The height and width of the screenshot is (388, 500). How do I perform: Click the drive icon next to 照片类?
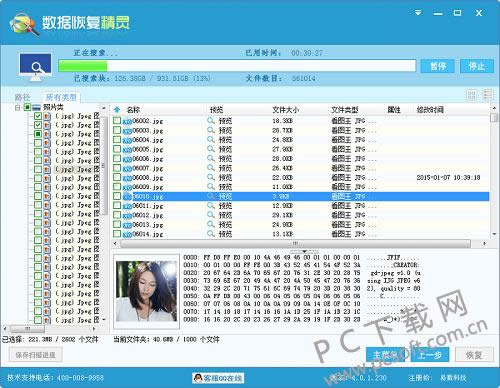point(37,107)
